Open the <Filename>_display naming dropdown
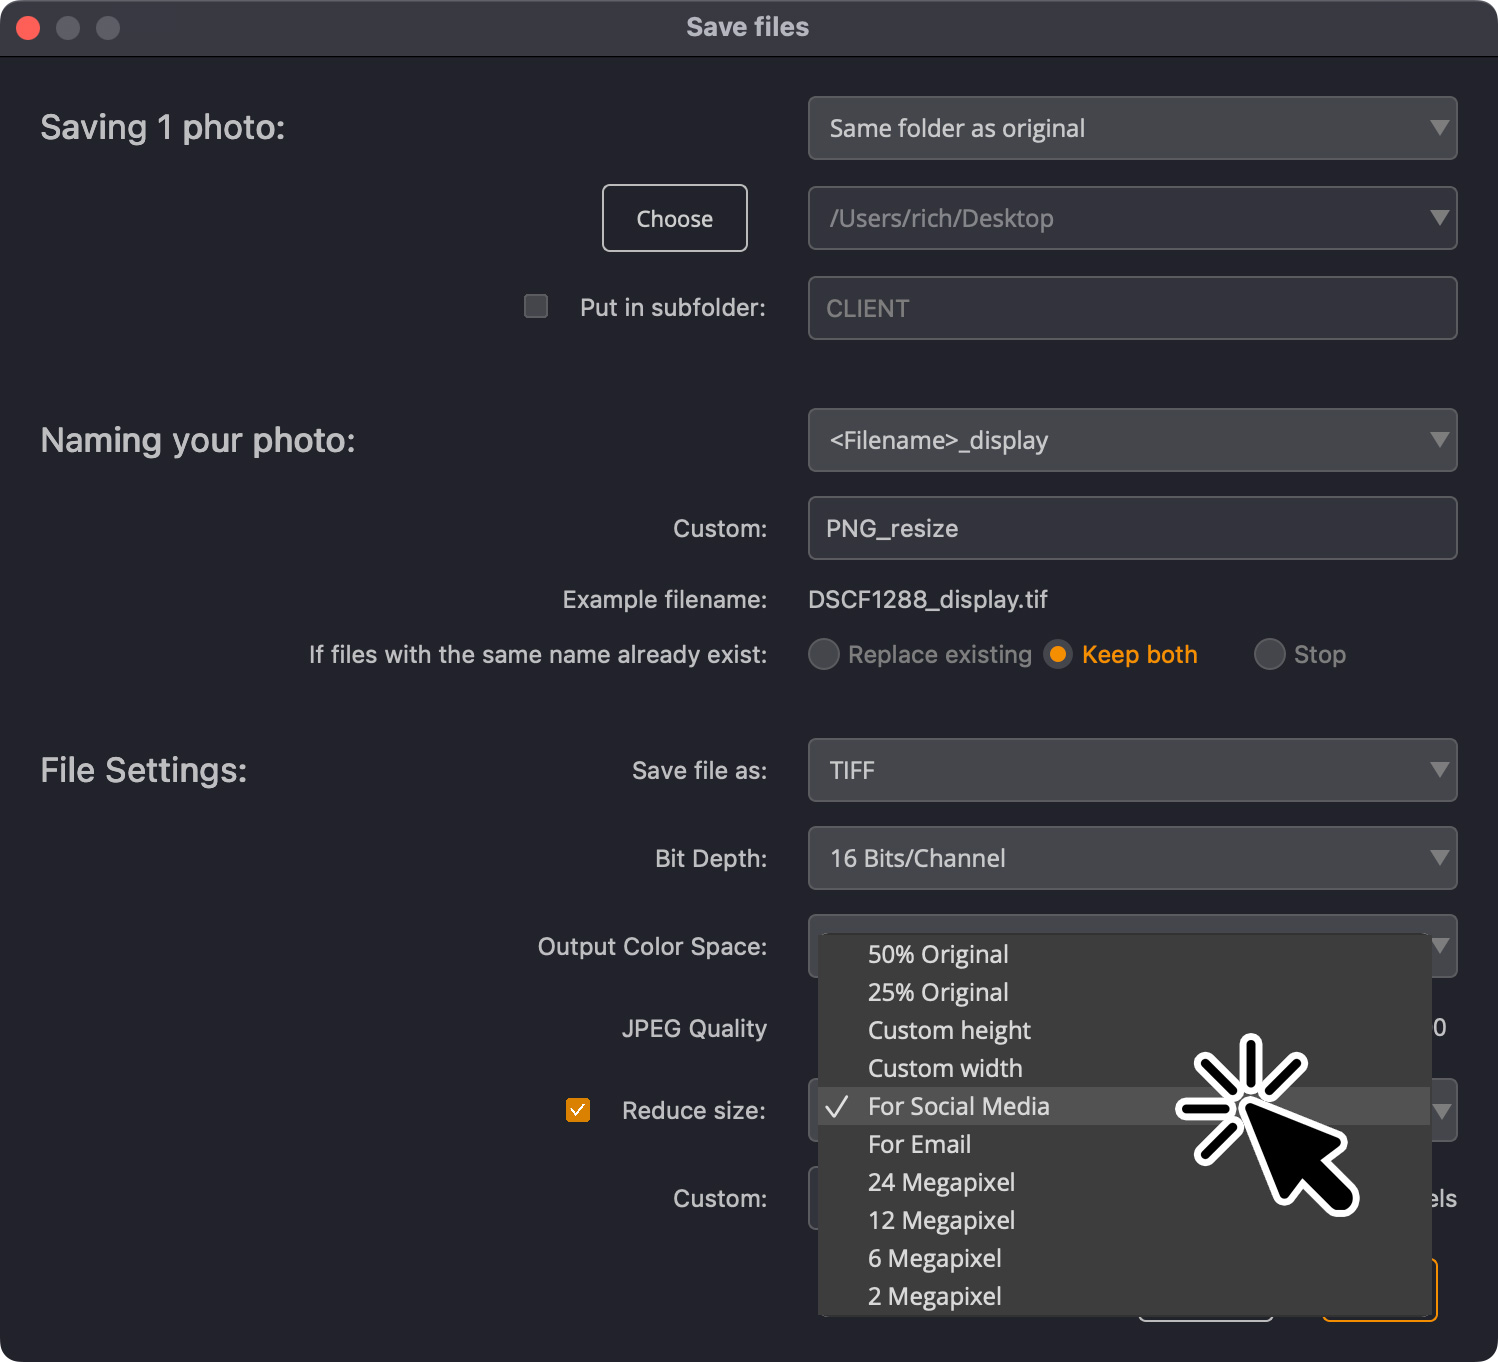Image resolution: width=1498 pixels, height=1362 pixels. pyautogui.click(x=1132, y=440)
